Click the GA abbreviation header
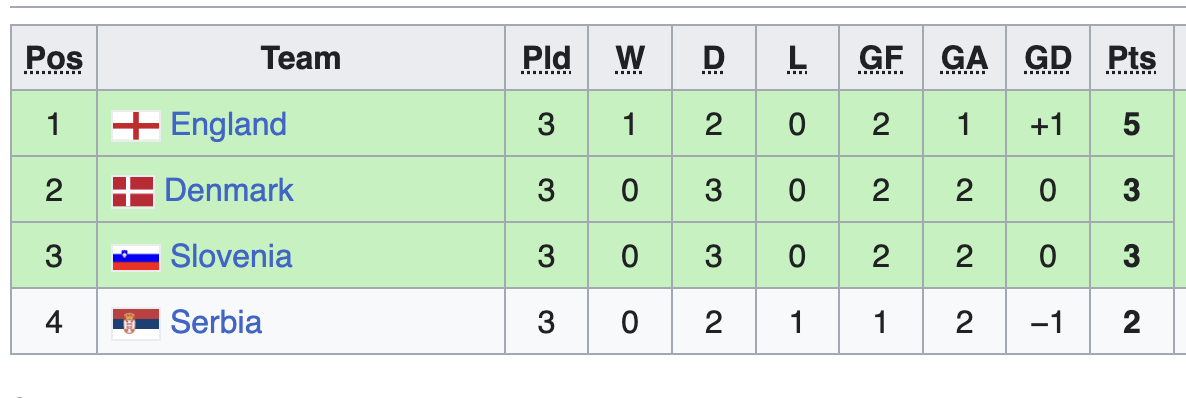1186x398 pixels. click(x=964, y=58)
